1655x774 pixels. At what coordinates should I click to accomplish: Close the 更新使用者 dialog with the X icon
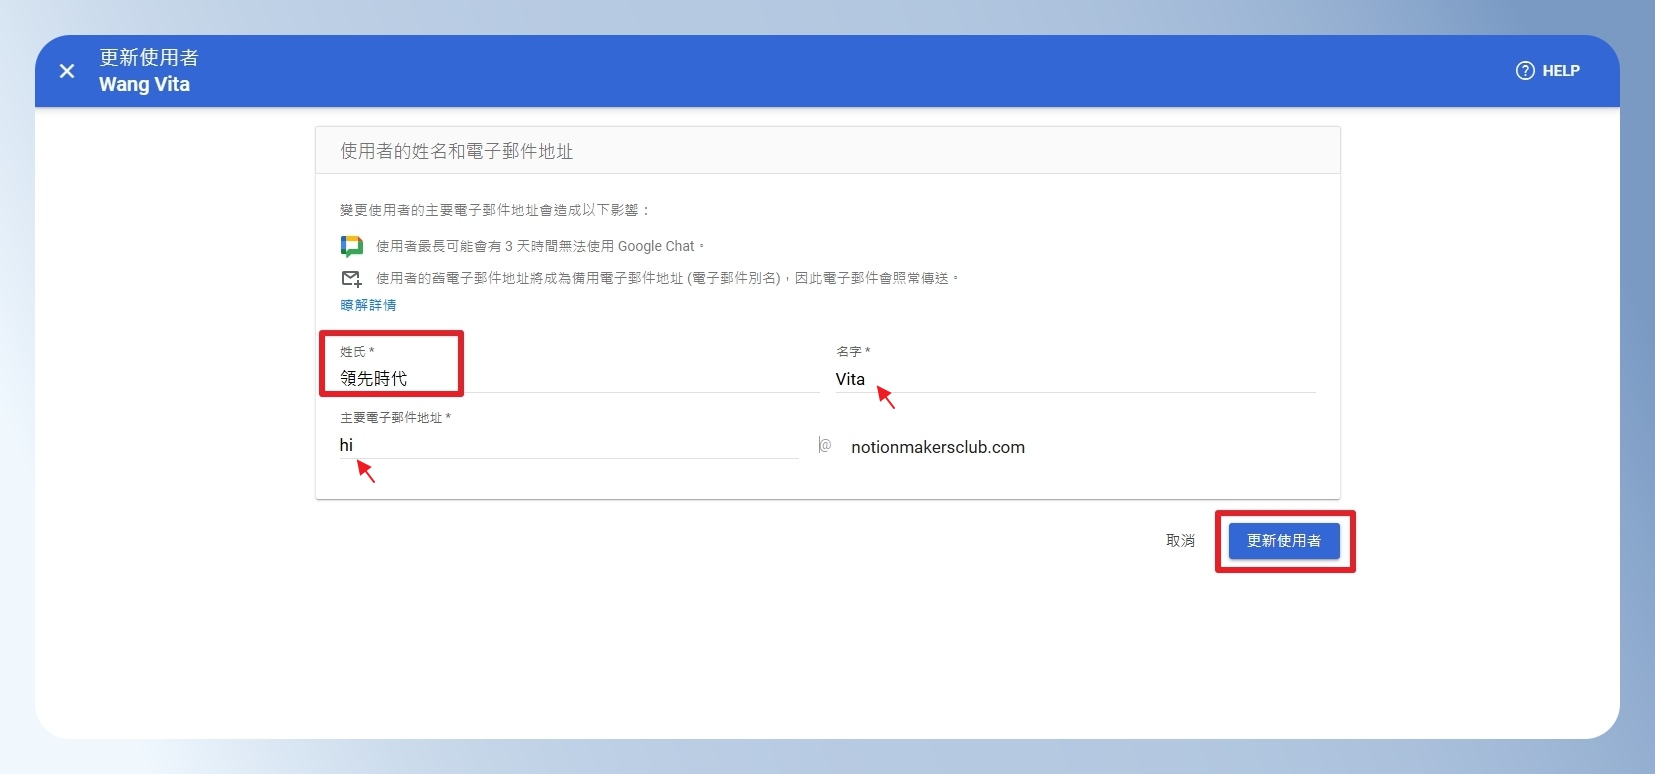point(67,71)
